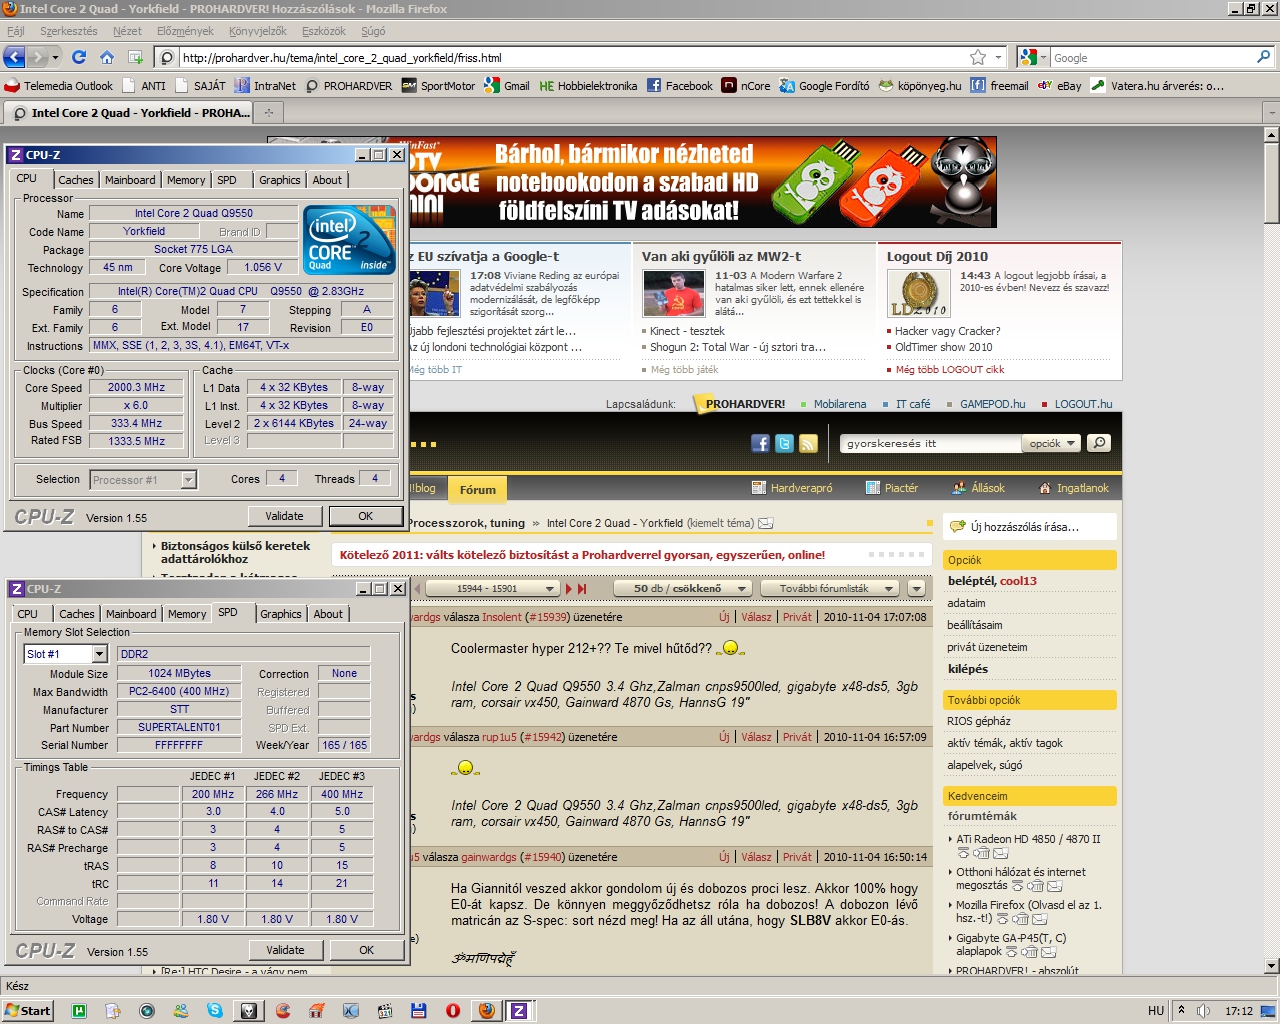Open További fórumlisták dropdown
Image resolution: width=1280 pixels, height=1024 pixels.
tap(829, 589)
